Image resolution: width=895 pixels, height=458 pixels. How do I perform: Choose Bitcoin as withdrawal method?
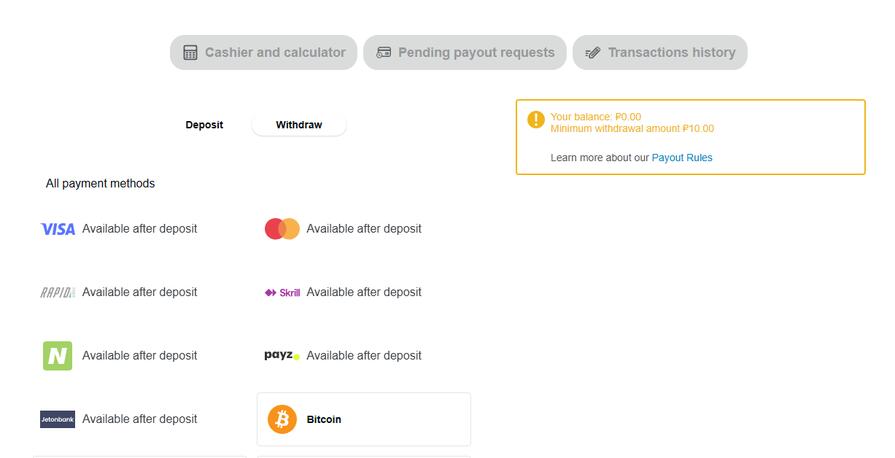(x=363, y=419)
